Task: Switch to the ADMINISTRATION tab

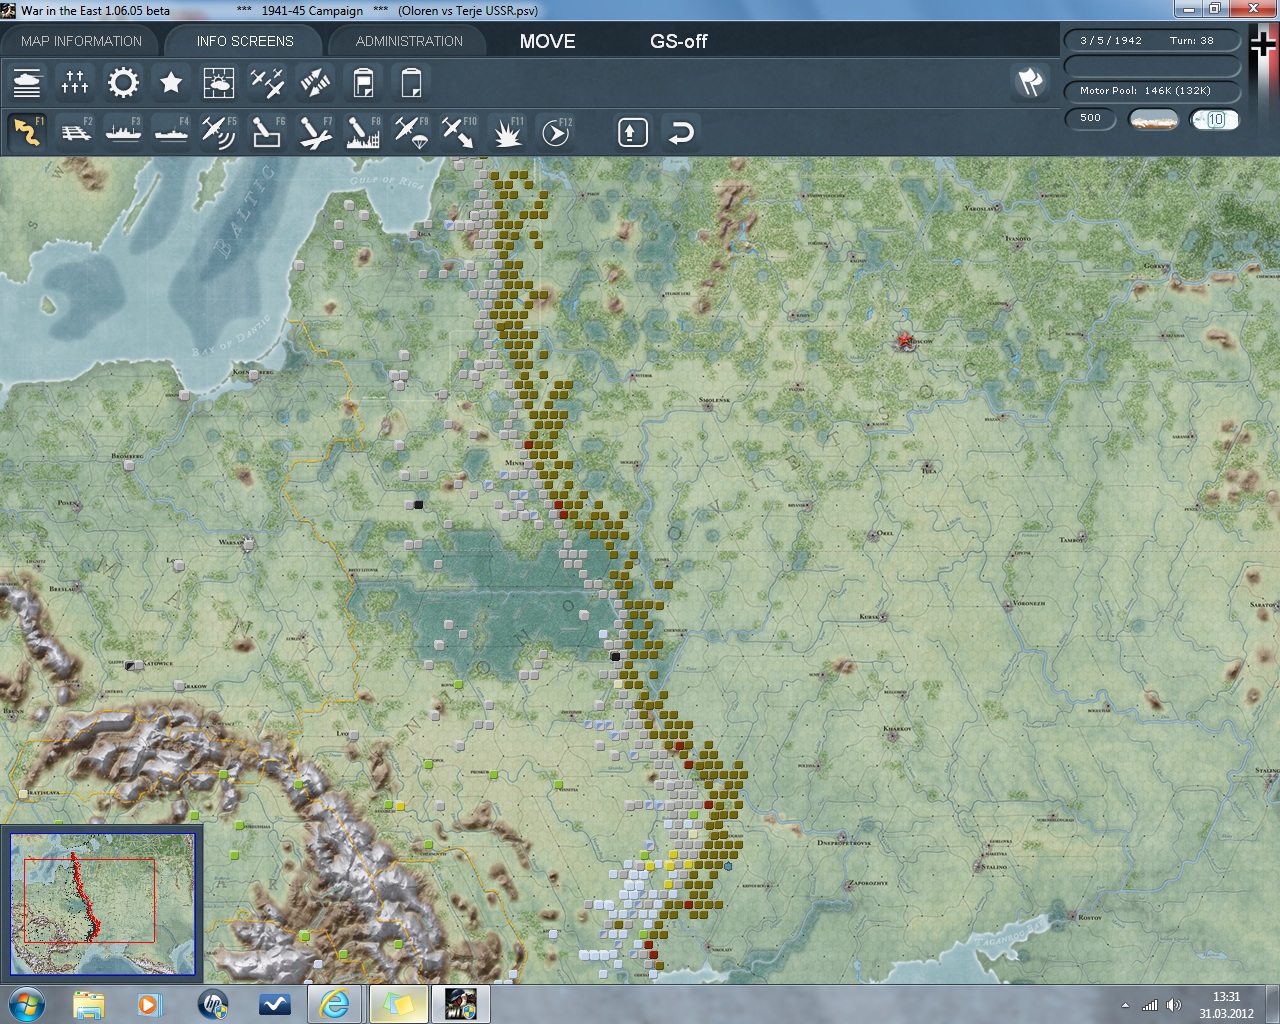Action: point(409,41)
